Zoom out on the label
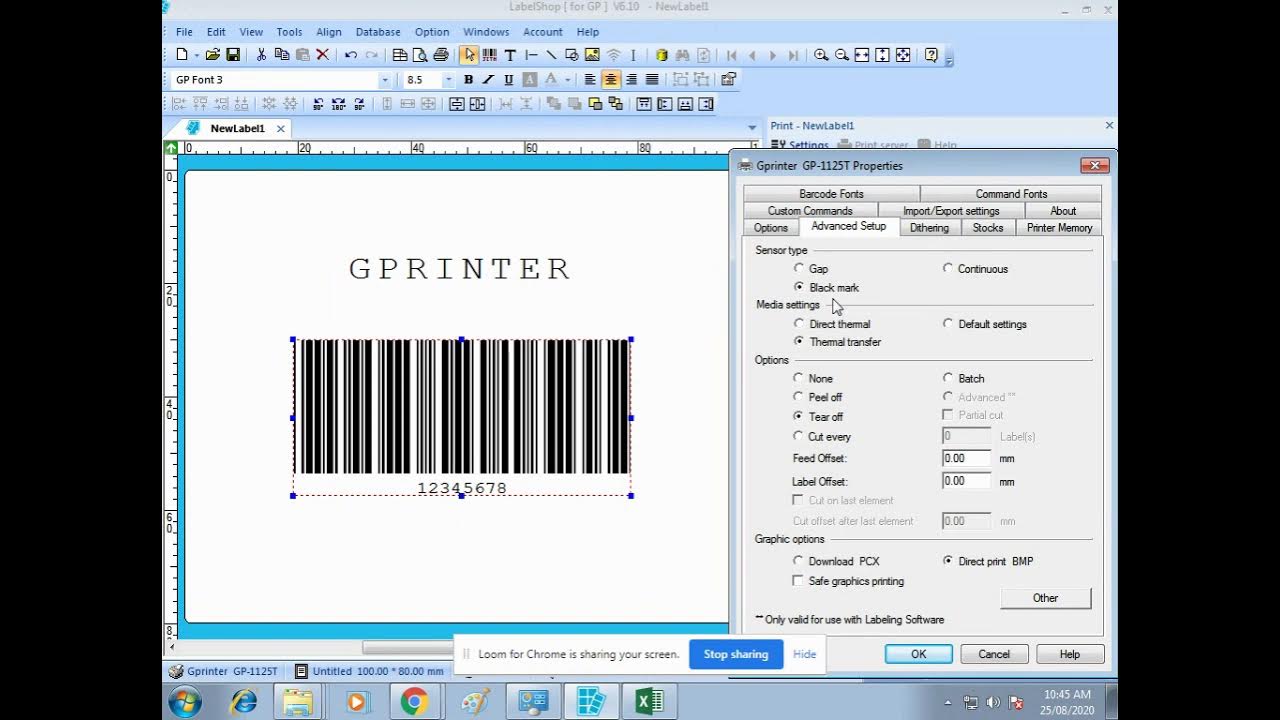Viewport: 1280px width, 720px height. point(842,55)
